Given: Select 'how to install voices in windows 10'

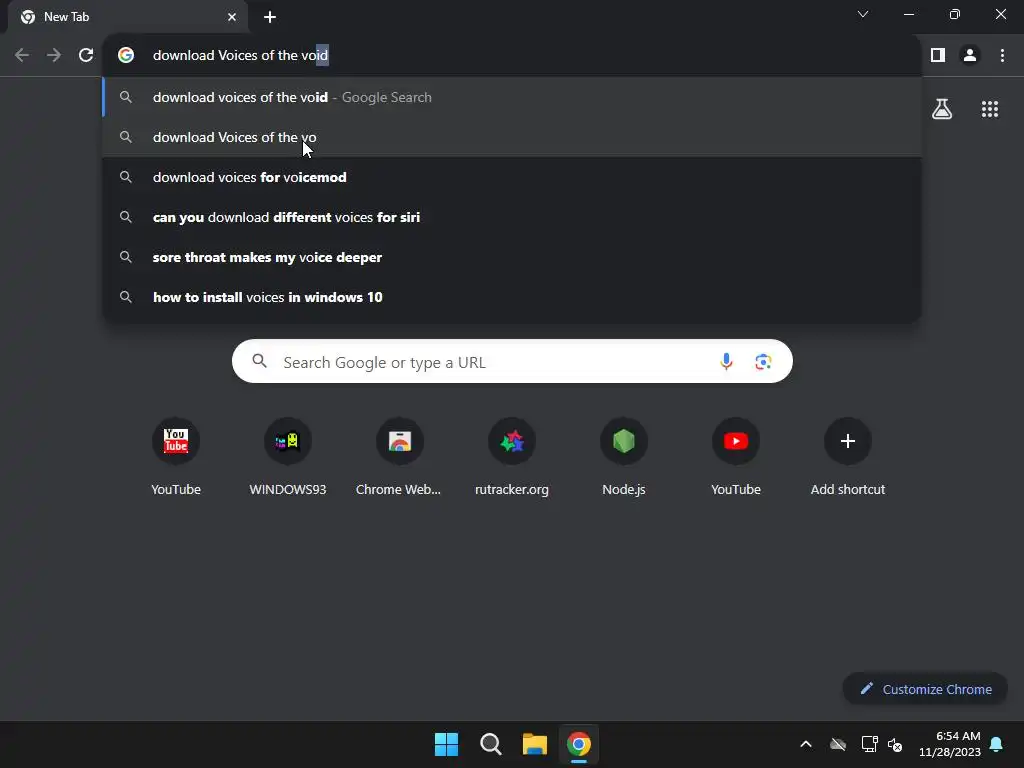Looking at the screenshot, I should click(x=512, y=297).
